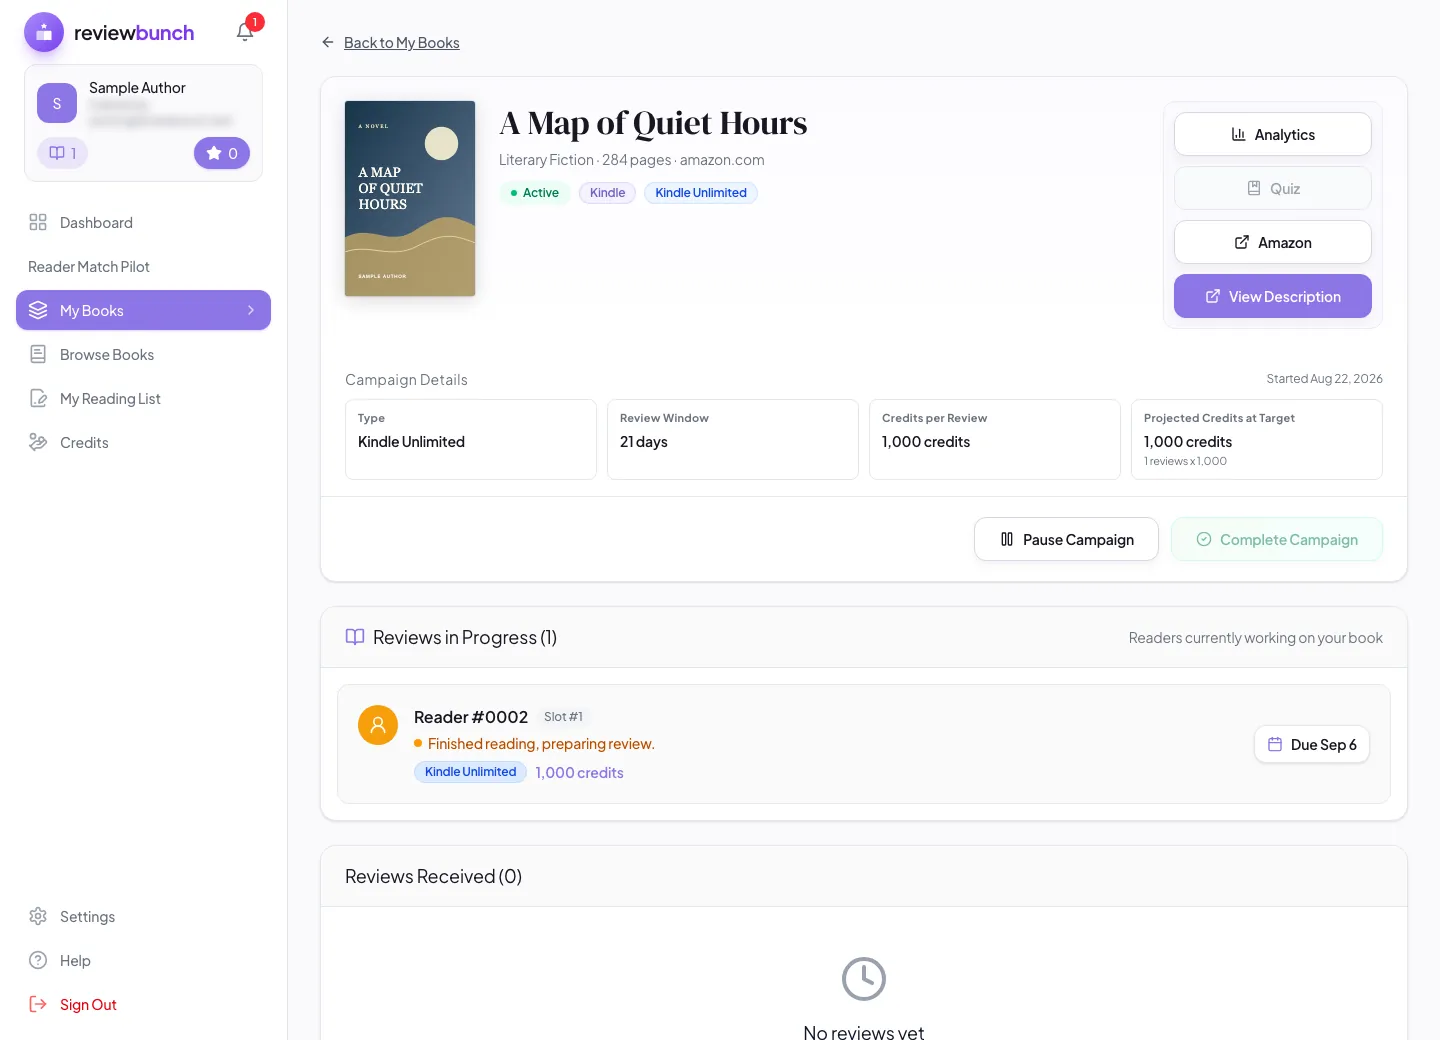The width and height of the screenshot is (1440, 1040).
Task: Click the clock icon above No reviews
Action: point(864,979)
